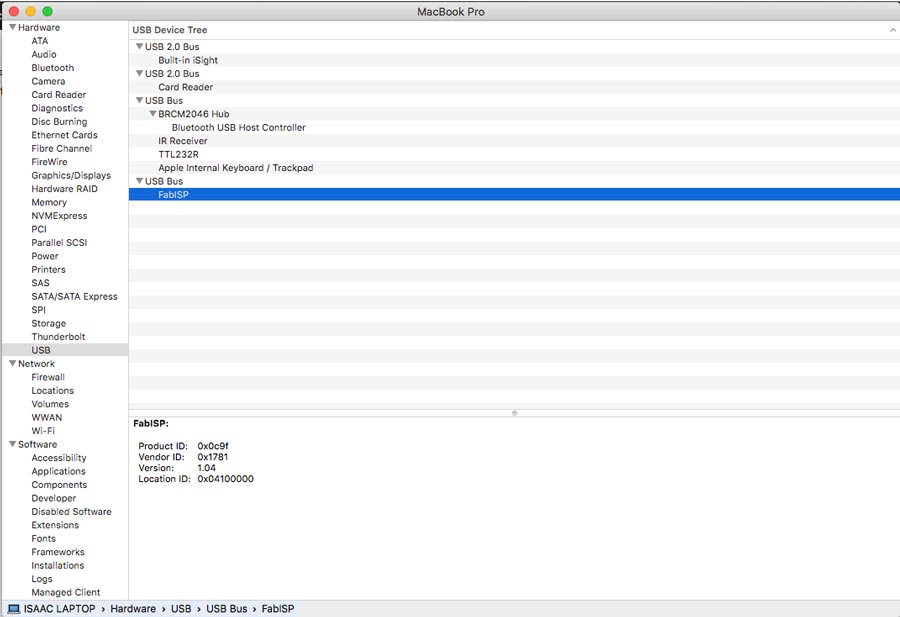900x617 pixels.
Task: Click the pane divider resize handle
Action: click(x=514, y=412)
